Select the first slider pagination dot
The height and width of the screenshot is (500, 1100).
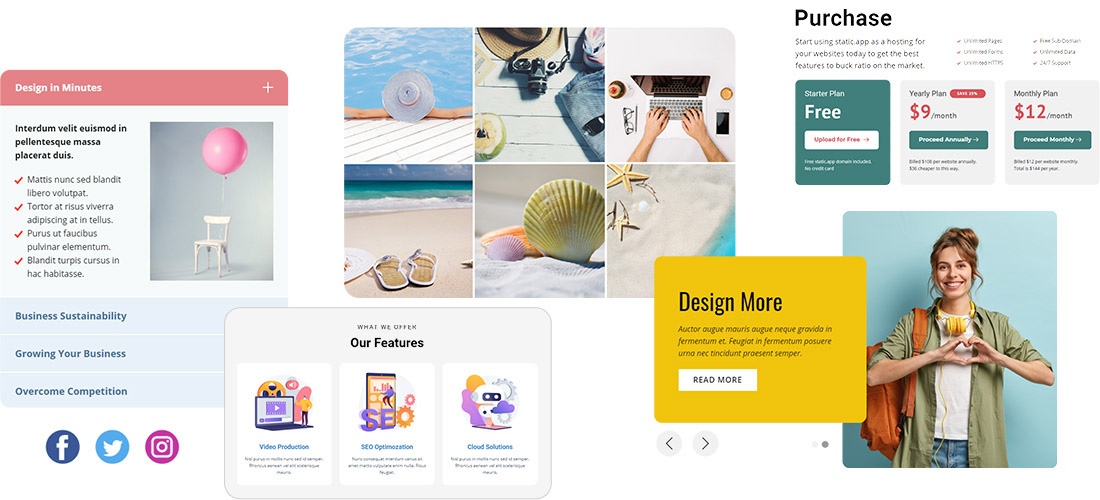(815, 444)
